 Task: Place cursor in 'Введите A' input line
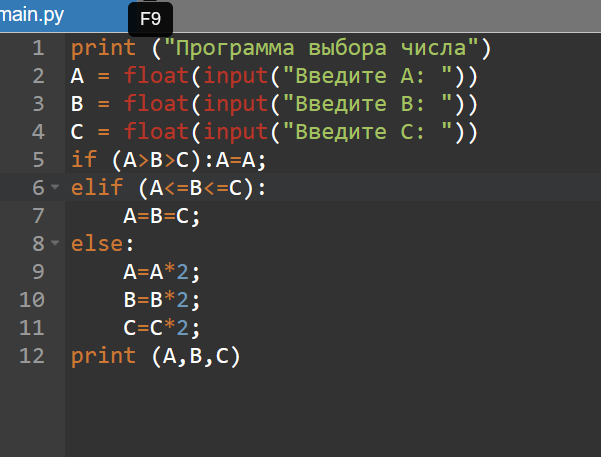274,76
